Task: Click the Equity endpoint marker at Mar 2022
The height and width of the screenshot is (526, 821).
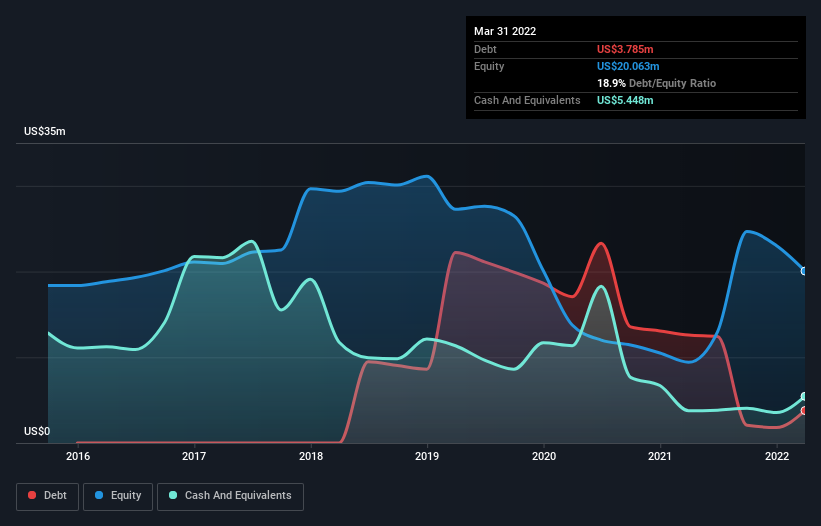Action: tap(804, 271)
